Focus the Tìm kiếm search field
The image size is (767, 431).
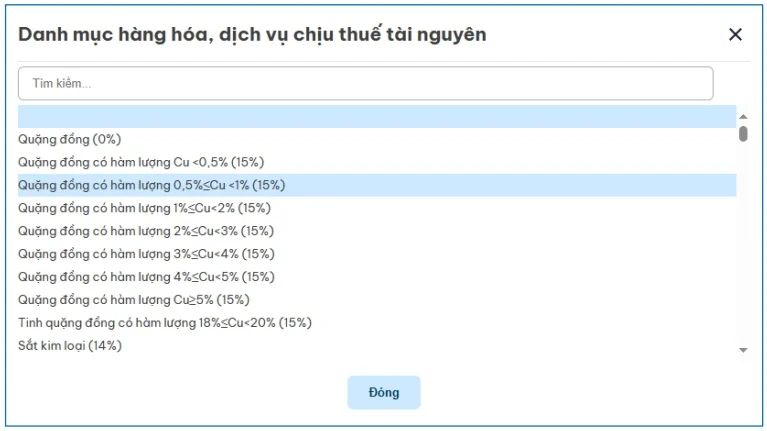(365, 83)
